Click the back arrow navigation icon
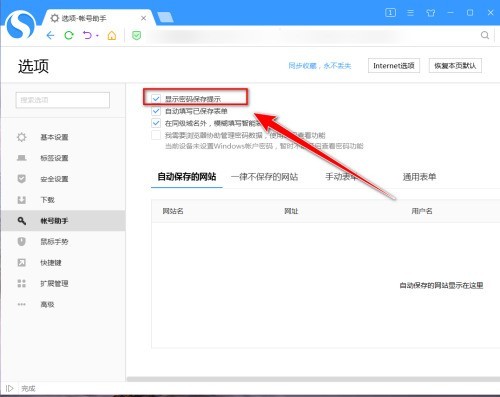Viewport: 500px width, 397px height. tap(50, 35)
